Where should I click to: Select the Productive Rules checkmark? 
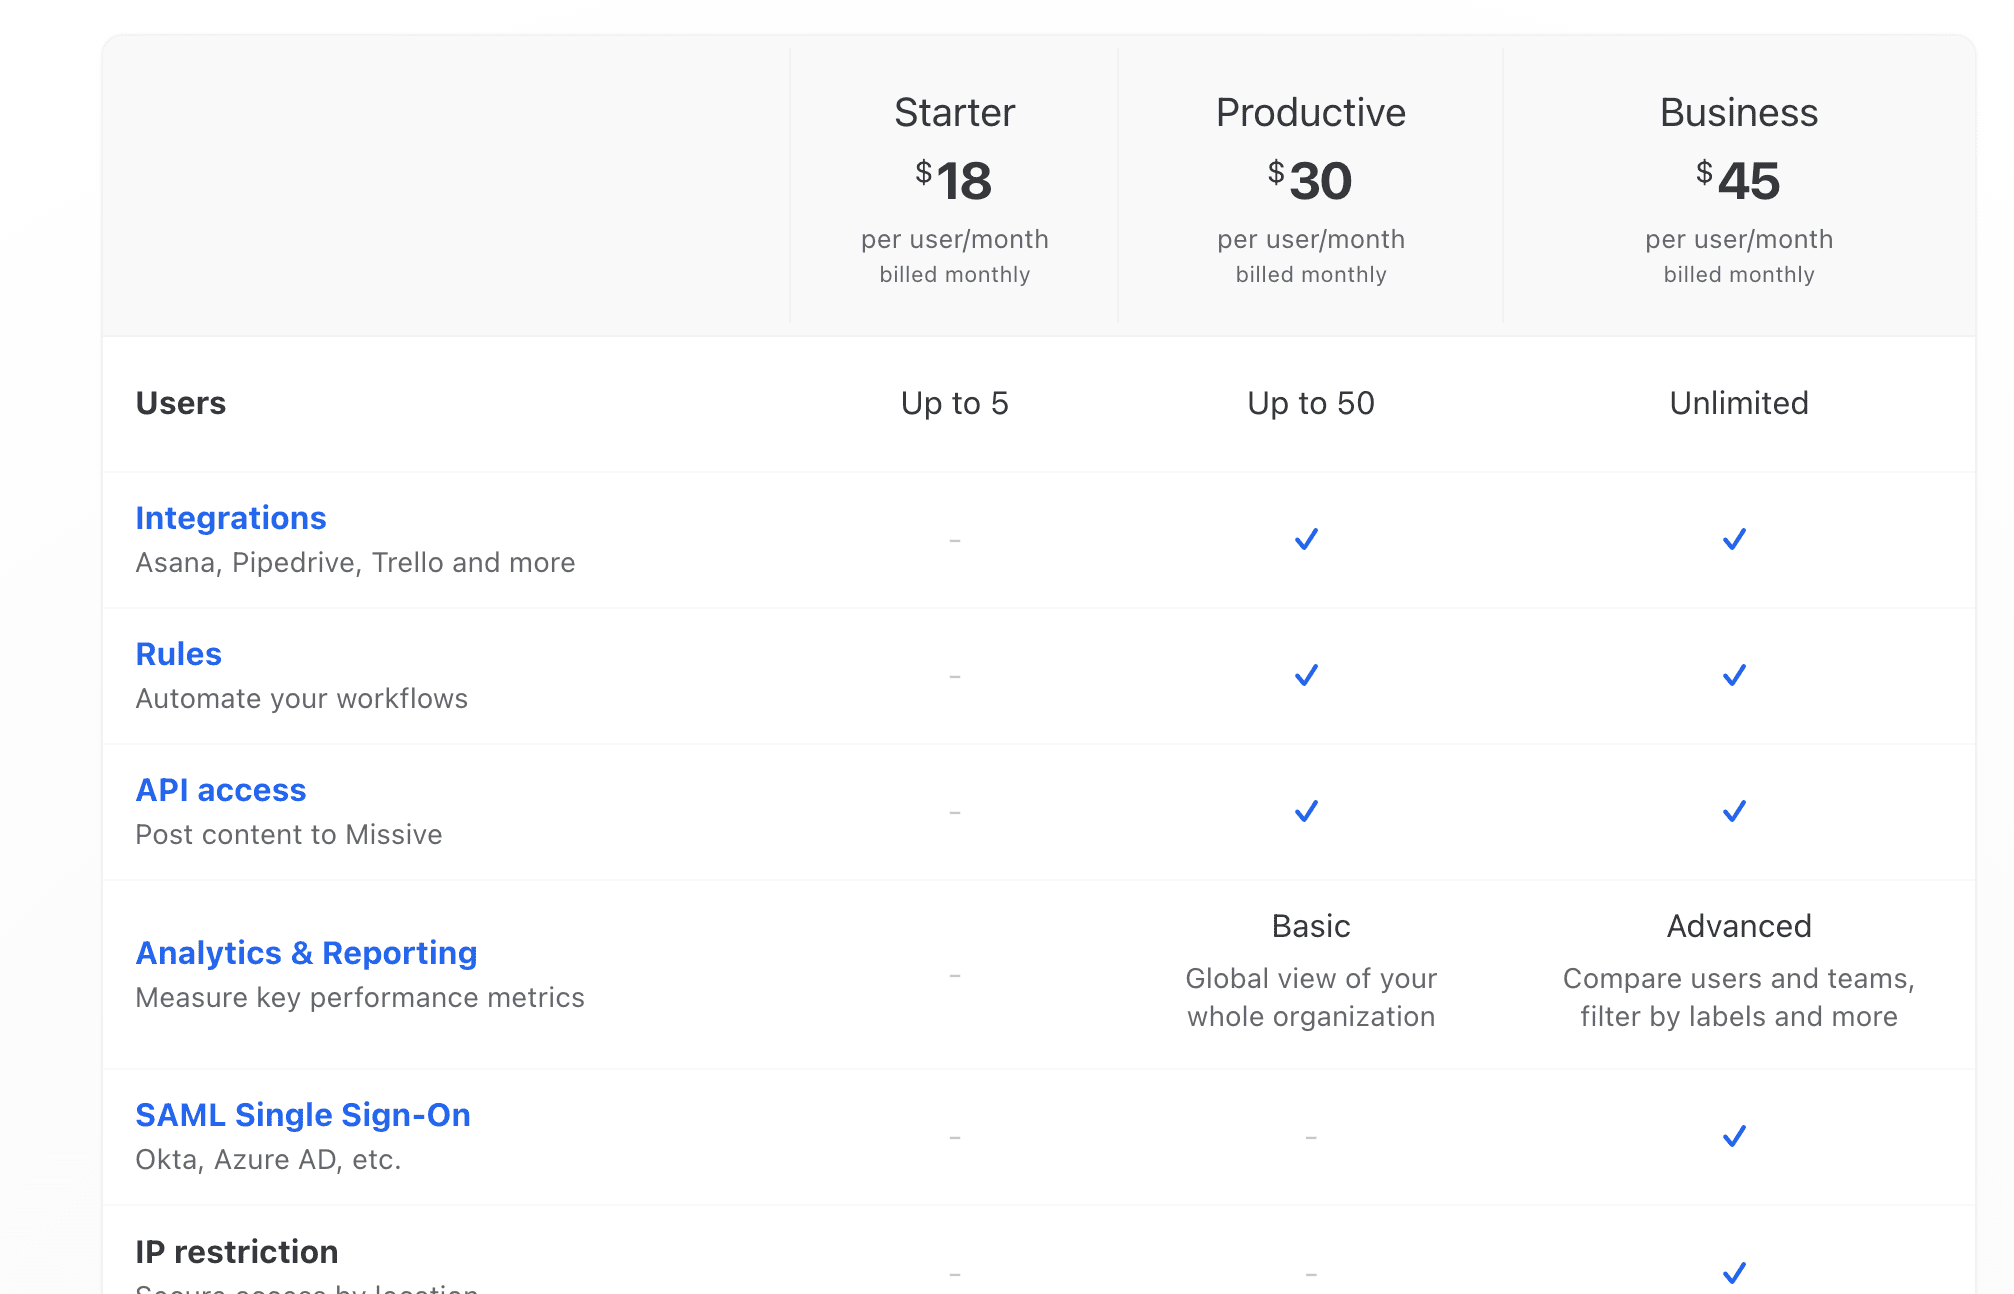(x=1307, y=675)
